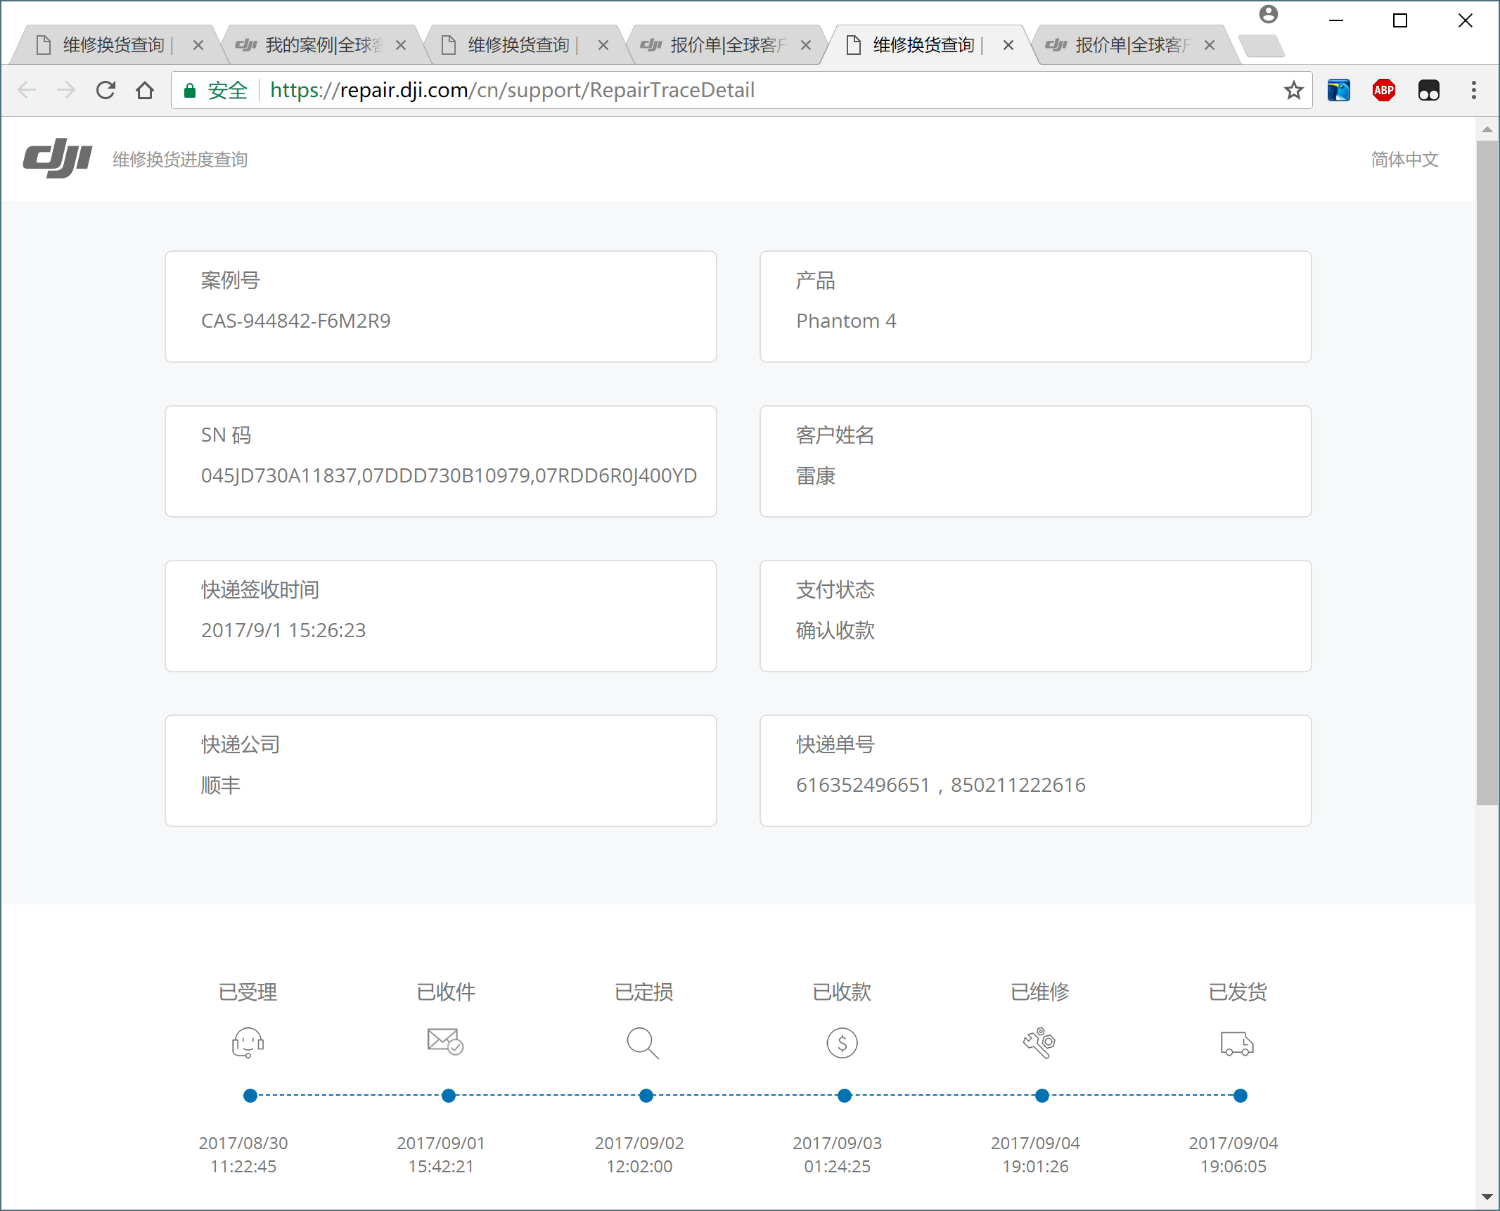Click the 已发货 timeline dot
The image size is (1500, 1211).
1240,1096
